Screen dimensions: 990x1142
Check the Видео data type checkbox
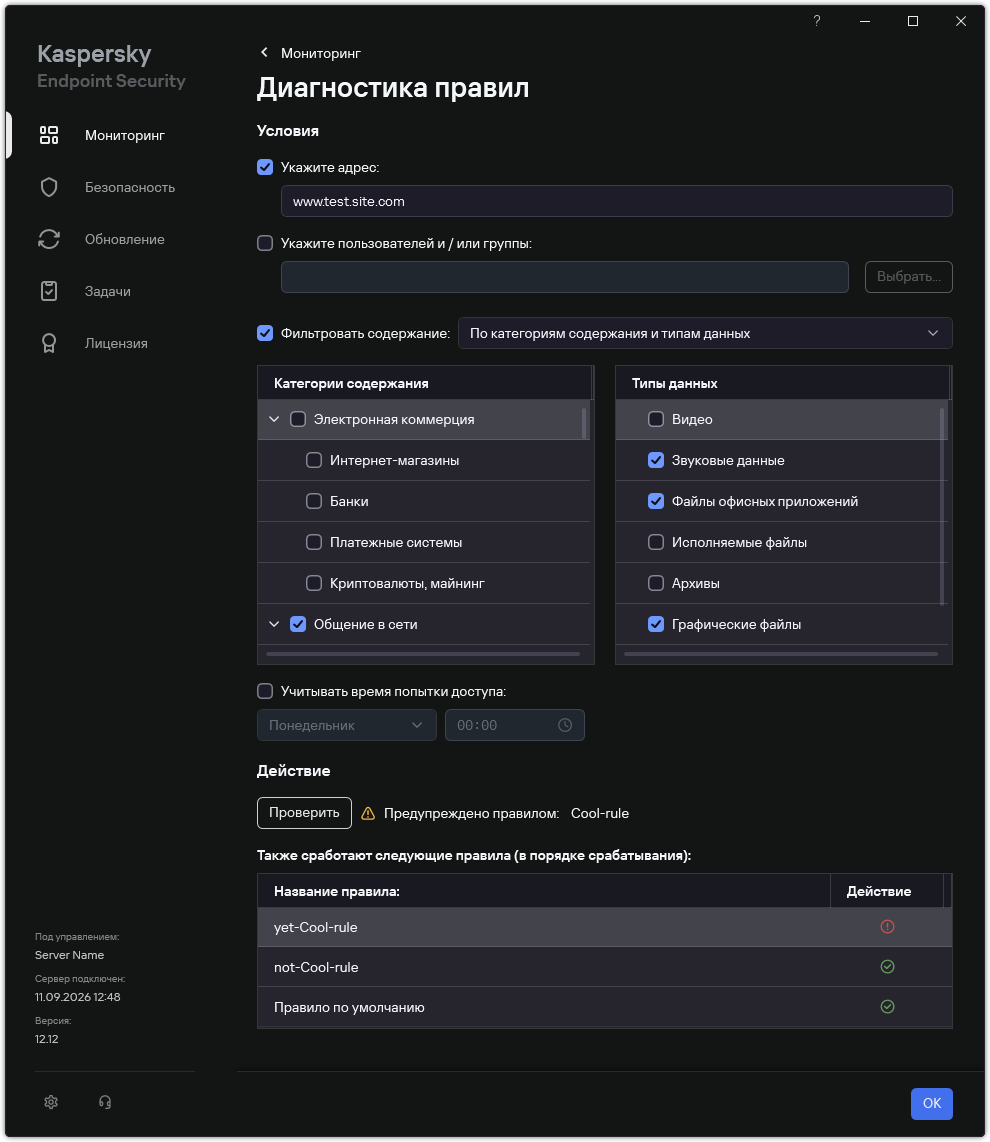[x=656, y=419]
